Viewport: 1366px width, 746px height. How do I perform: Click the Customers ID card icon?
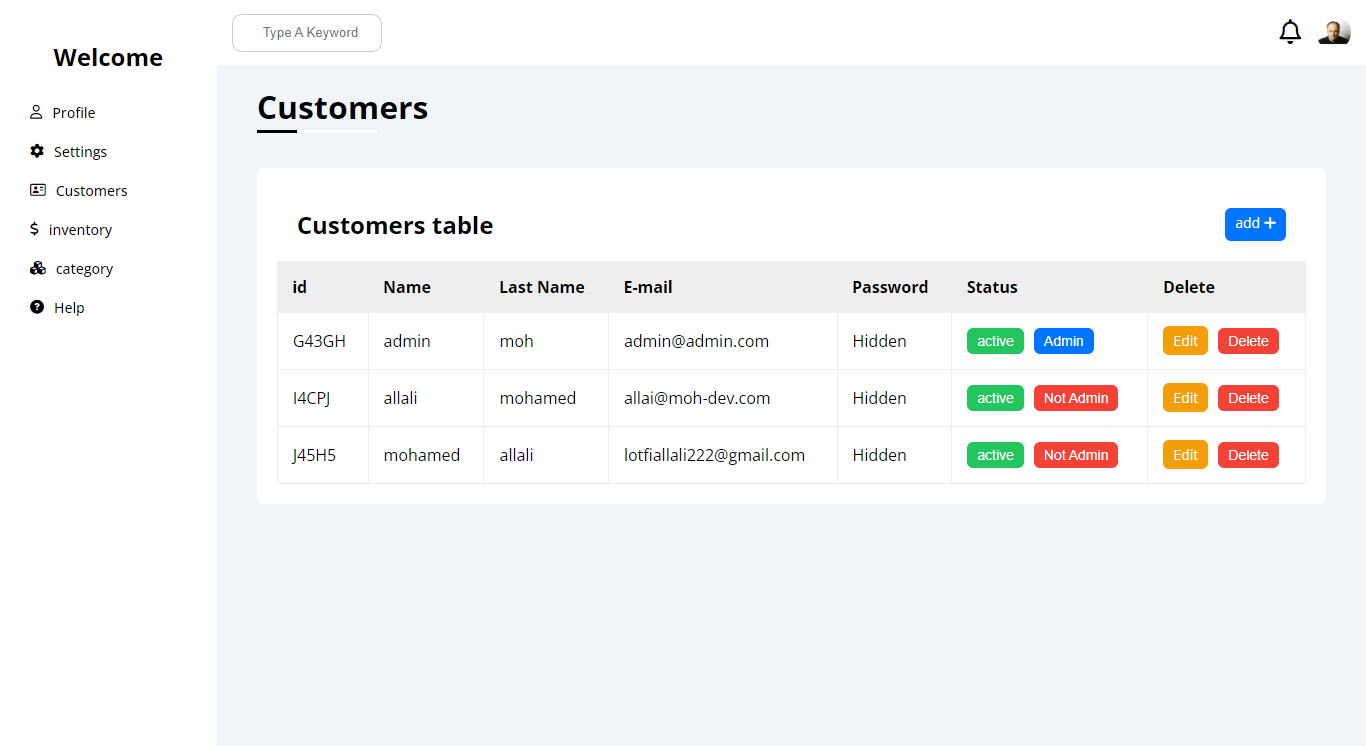pyautogui.click(x=38, y=190)
